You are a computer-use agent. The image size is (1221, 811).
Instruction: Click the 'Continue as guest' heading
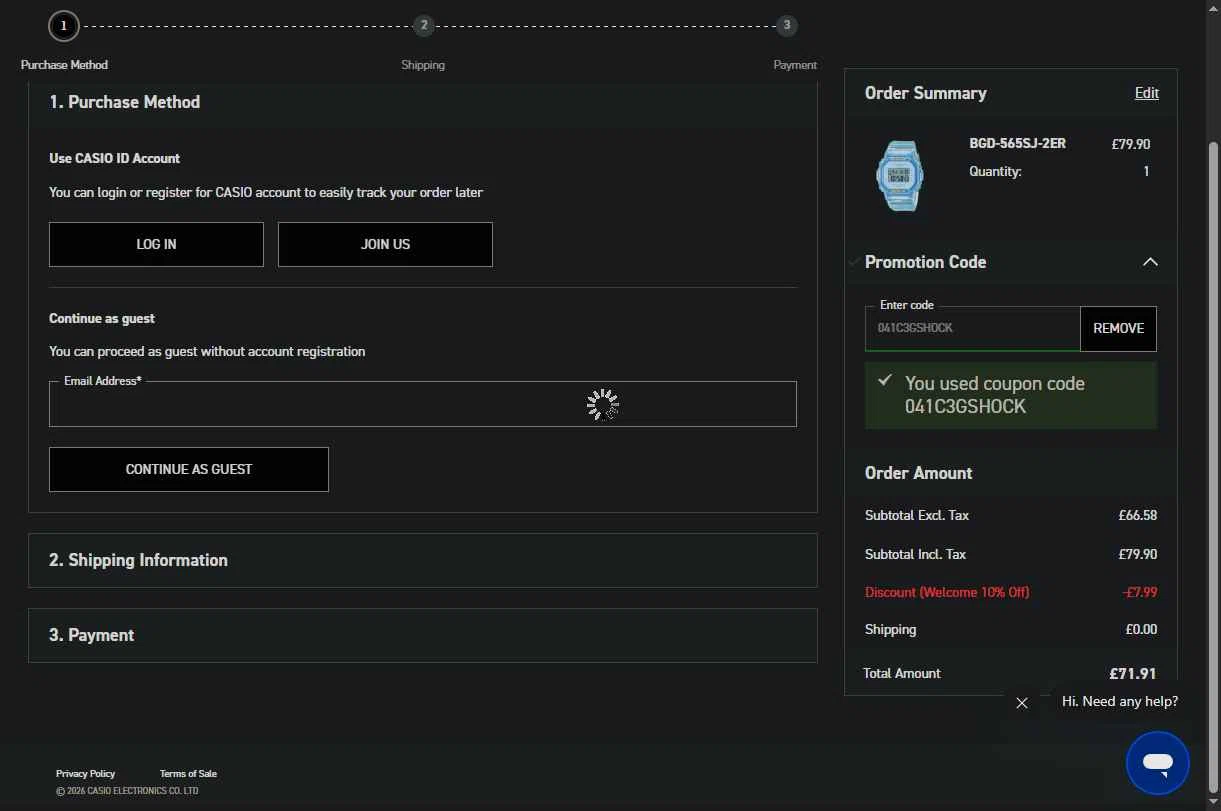tap(102, 318)
